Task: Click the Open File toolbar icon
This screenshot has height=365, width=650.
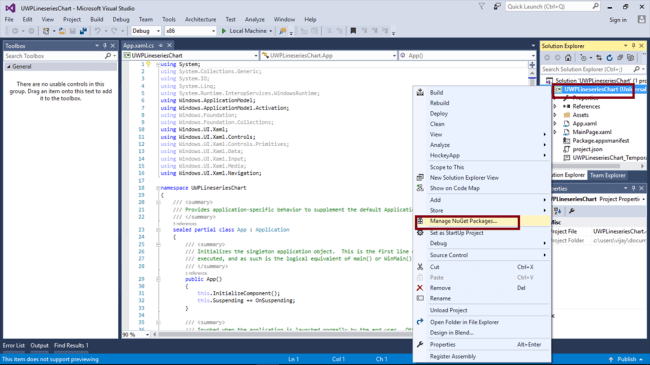Action: click(62, 31)
